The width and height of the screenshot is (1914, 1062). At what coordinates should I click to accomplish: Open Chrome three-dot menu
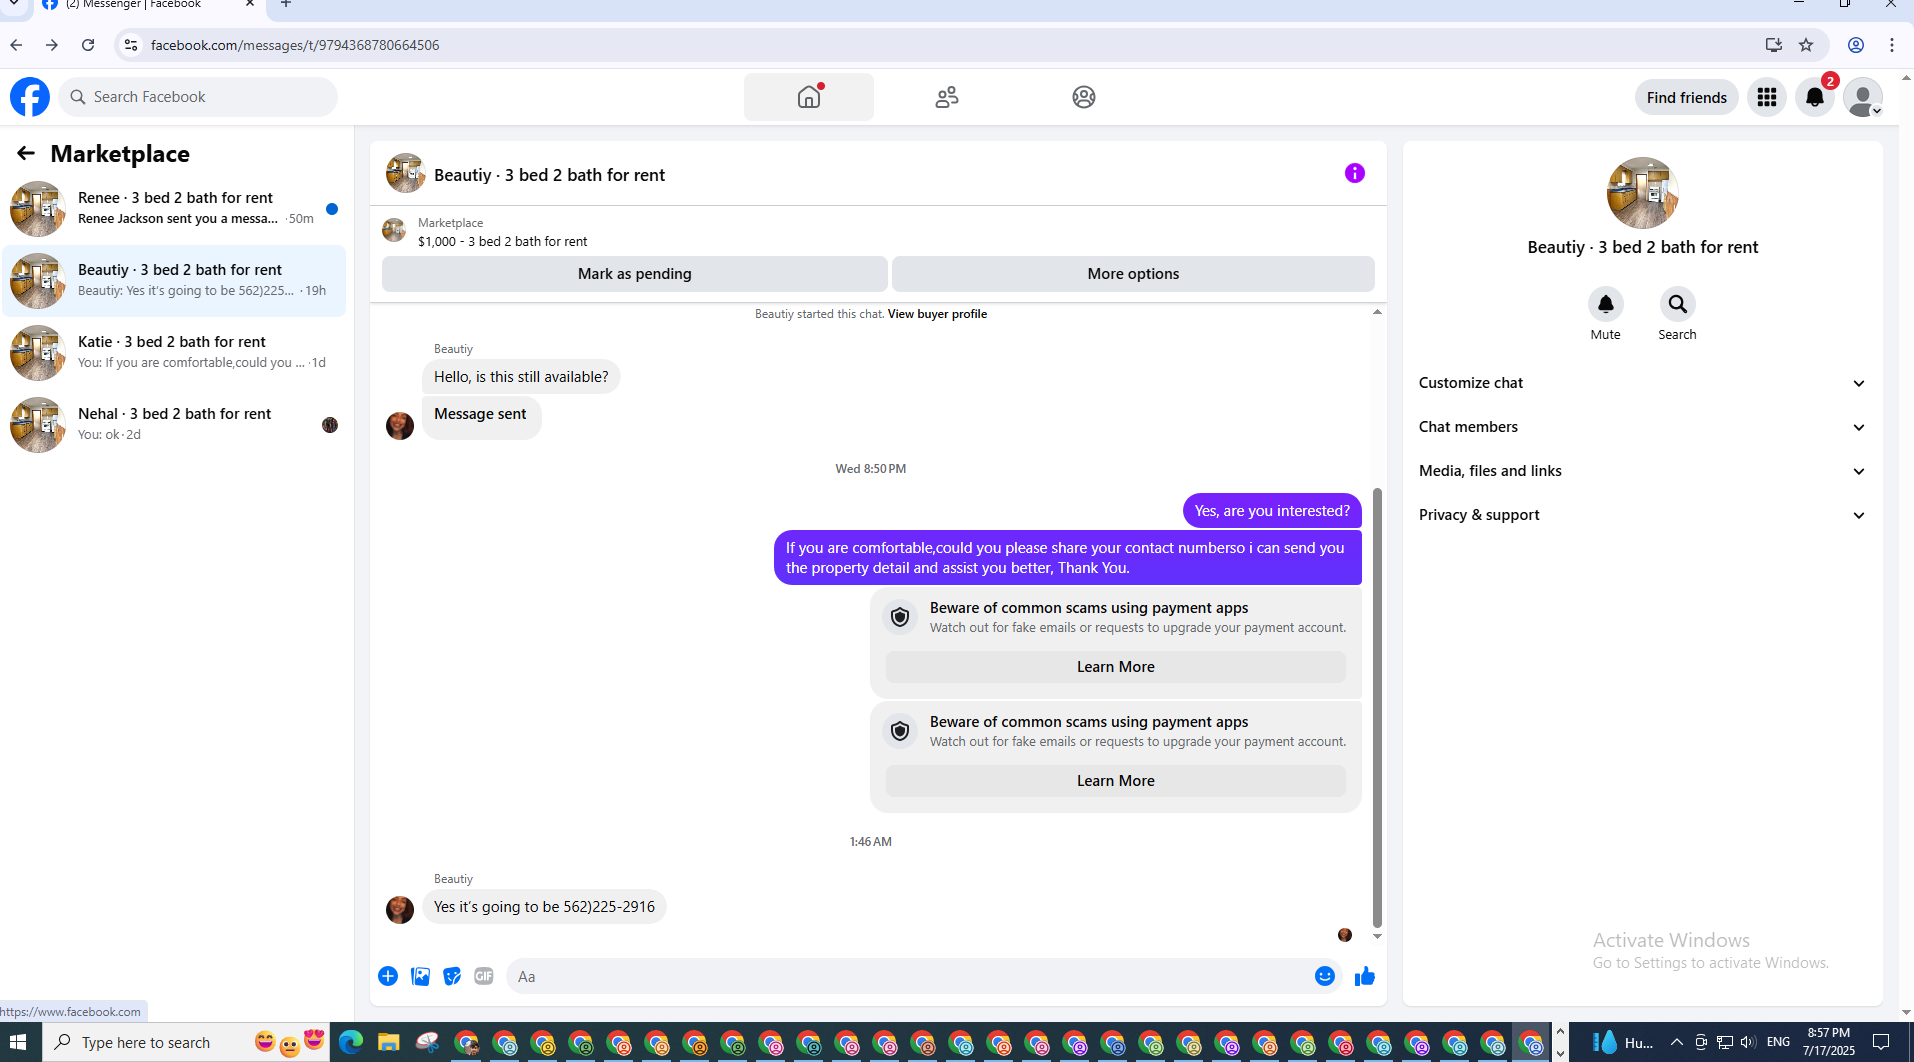click(1892, 45)
